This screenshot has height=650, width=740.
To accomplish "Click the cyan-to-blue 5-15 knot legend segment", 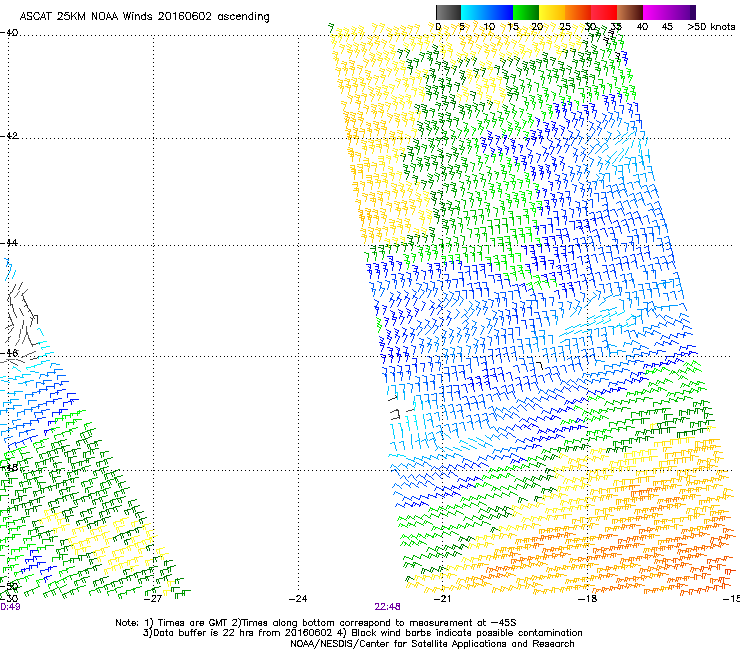I will (x=487, y=12).
